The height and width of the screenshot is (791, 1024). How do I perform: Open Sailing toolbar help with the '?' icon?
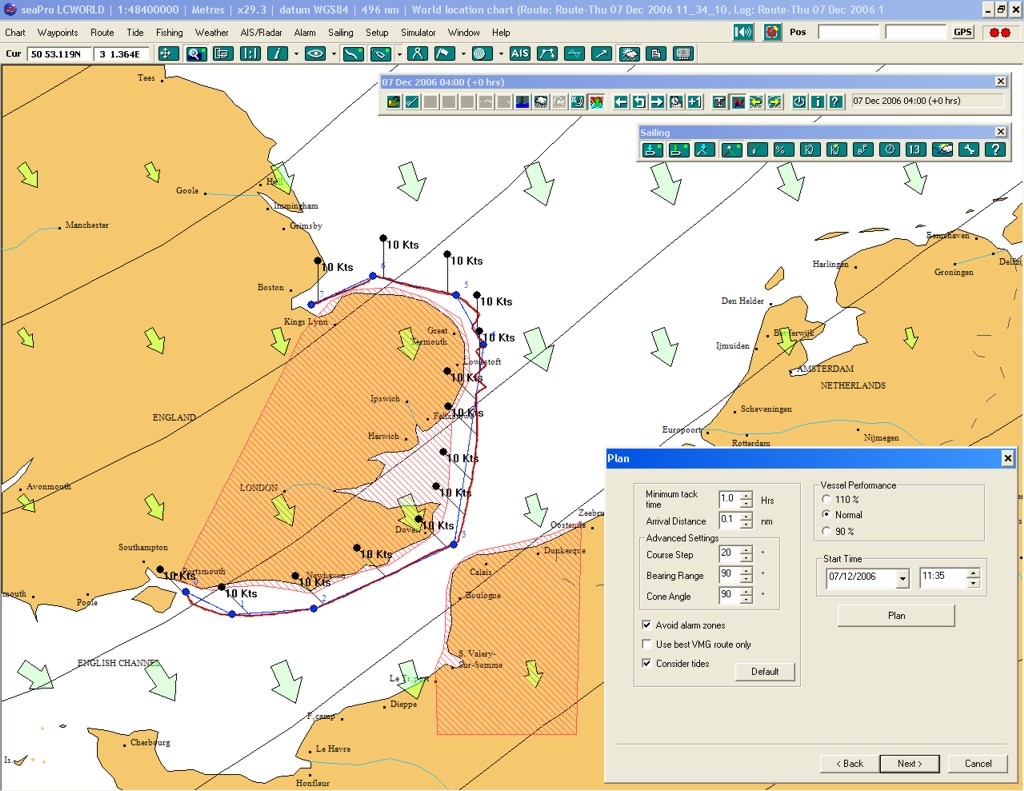pos(996,150)
